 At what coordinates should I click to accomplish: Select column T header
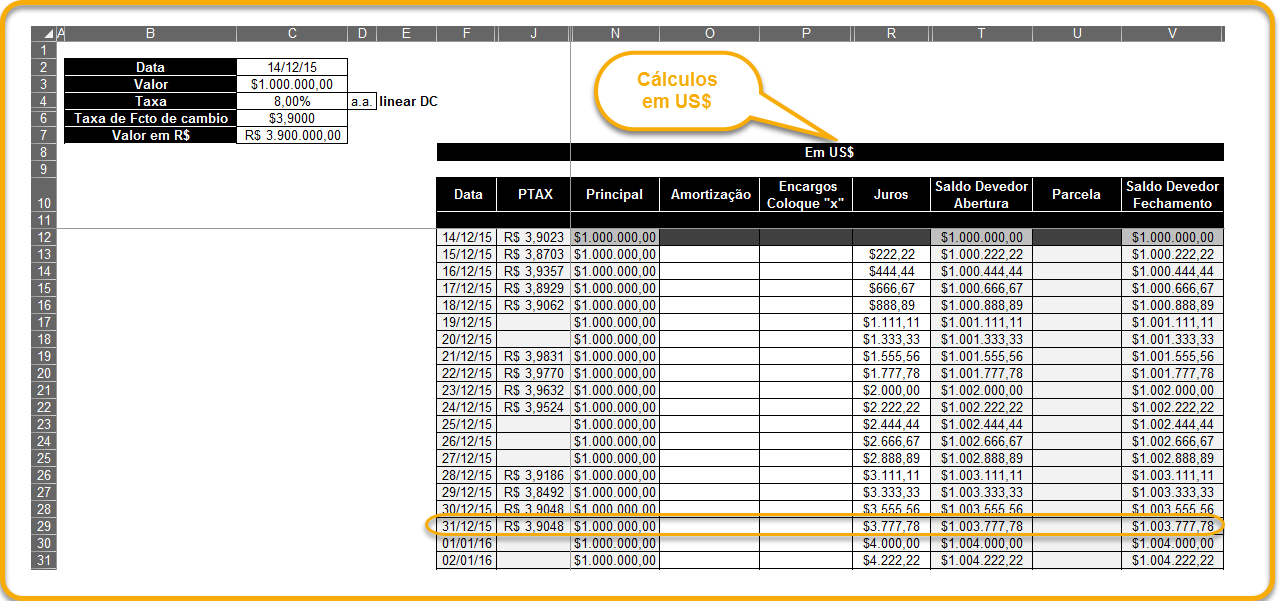981,34
